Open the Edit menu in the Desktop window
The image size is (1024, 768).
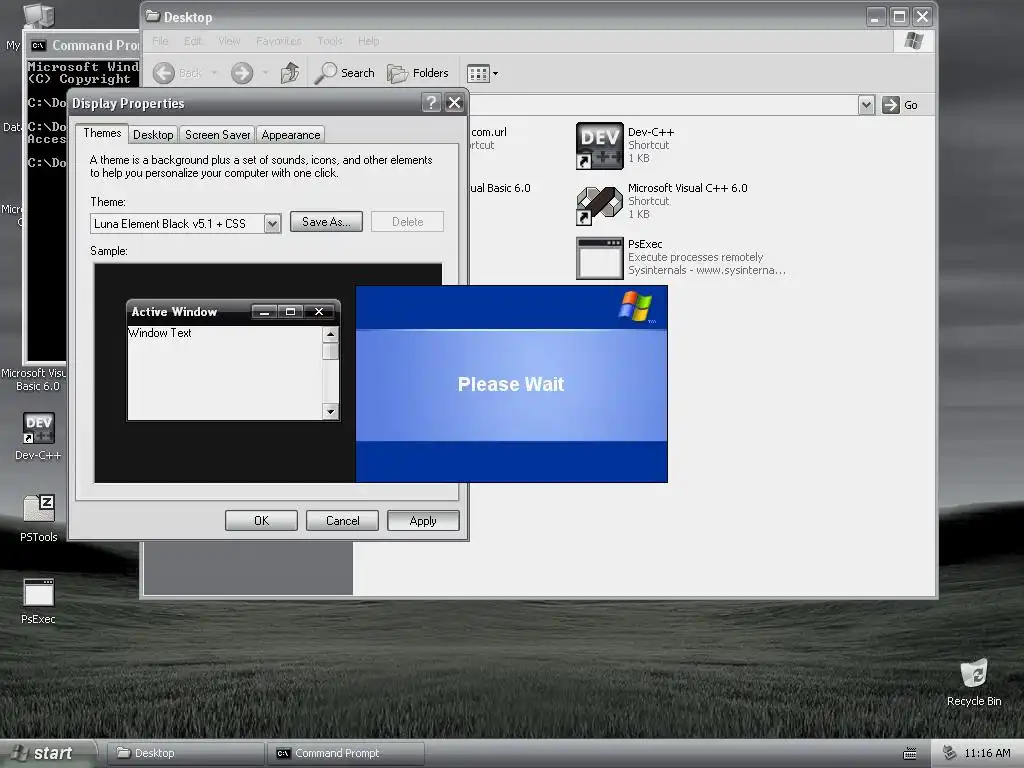[193, 41]
